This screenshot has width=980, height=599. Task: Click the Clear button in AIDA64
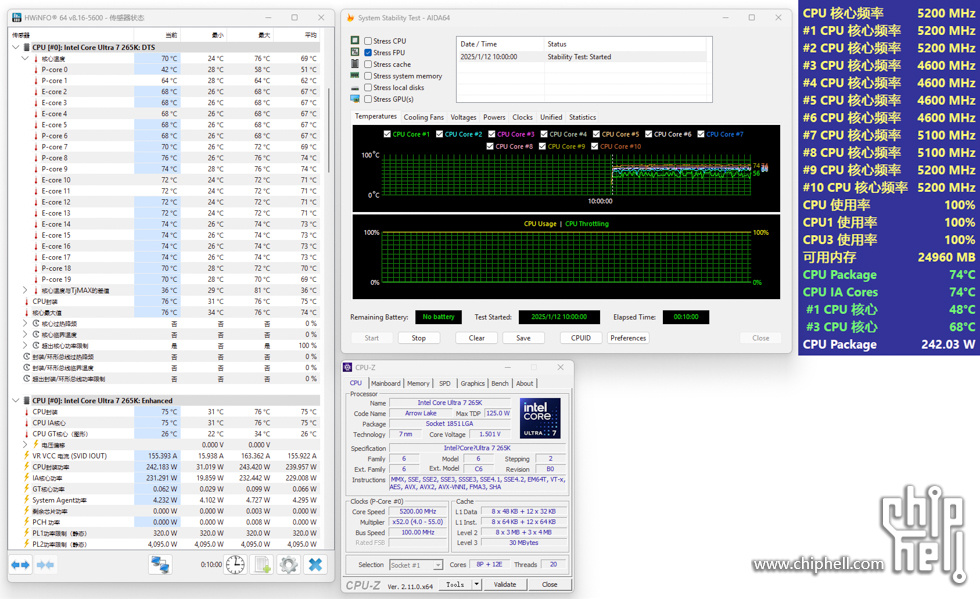point(477,338)
